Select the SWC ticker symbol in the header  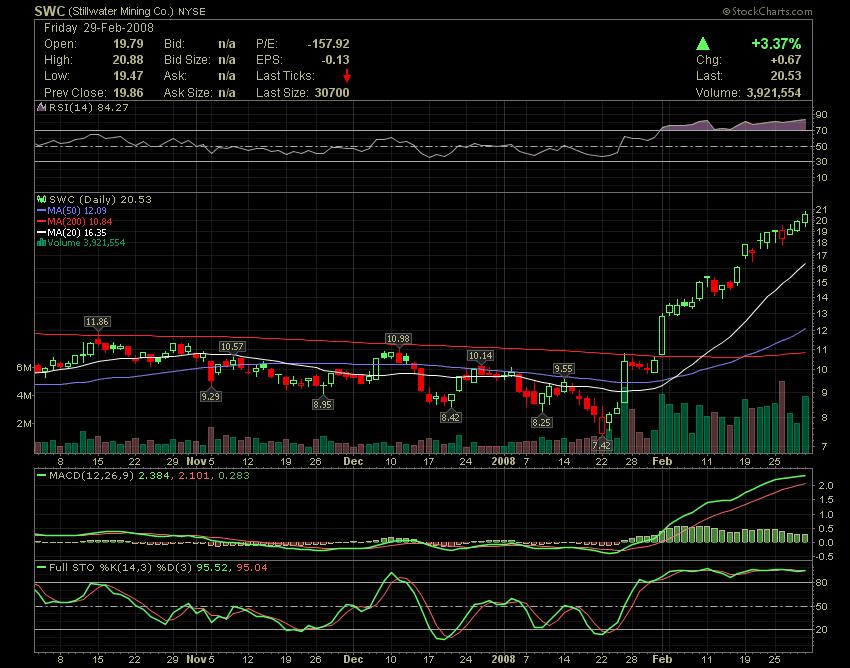point(49,11)
